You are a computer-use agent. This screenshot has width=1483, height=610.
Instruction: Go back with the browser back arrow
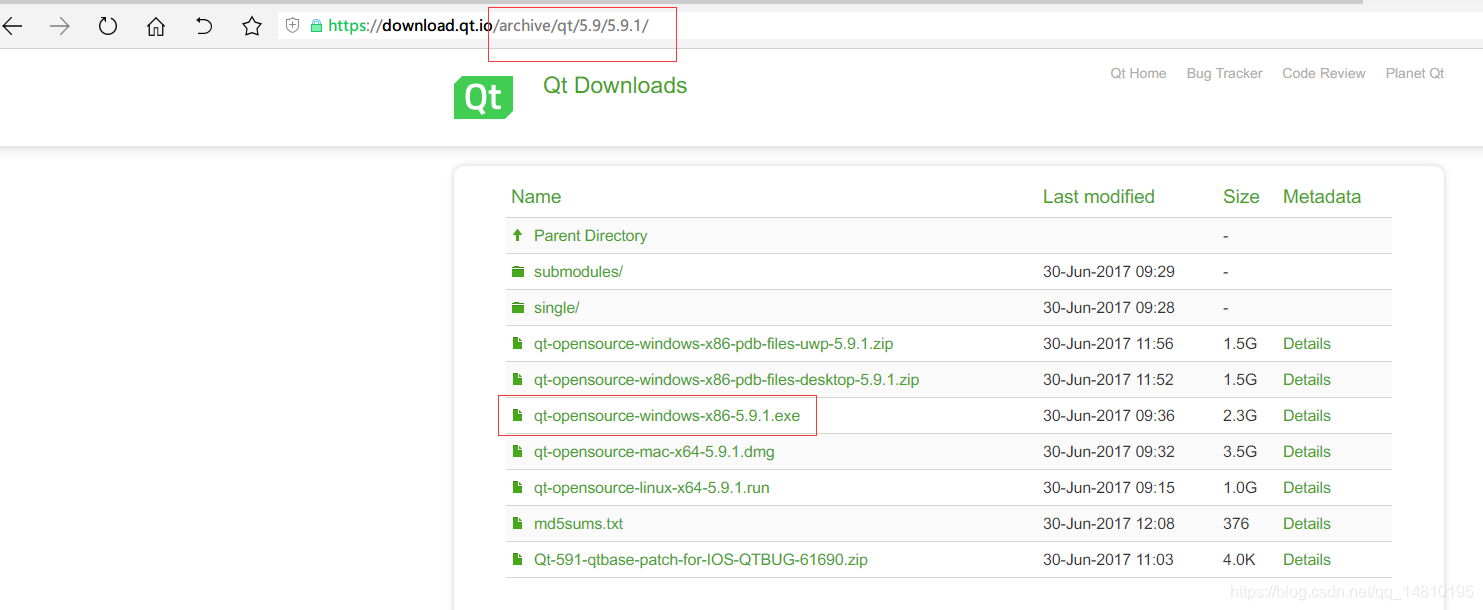(12, 27)
